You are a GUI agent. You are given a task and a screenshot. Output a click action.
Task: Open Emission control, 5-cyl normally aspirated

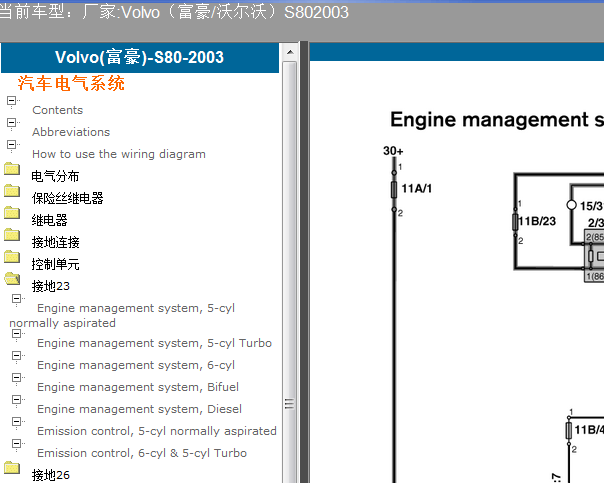tap(157, 431)
